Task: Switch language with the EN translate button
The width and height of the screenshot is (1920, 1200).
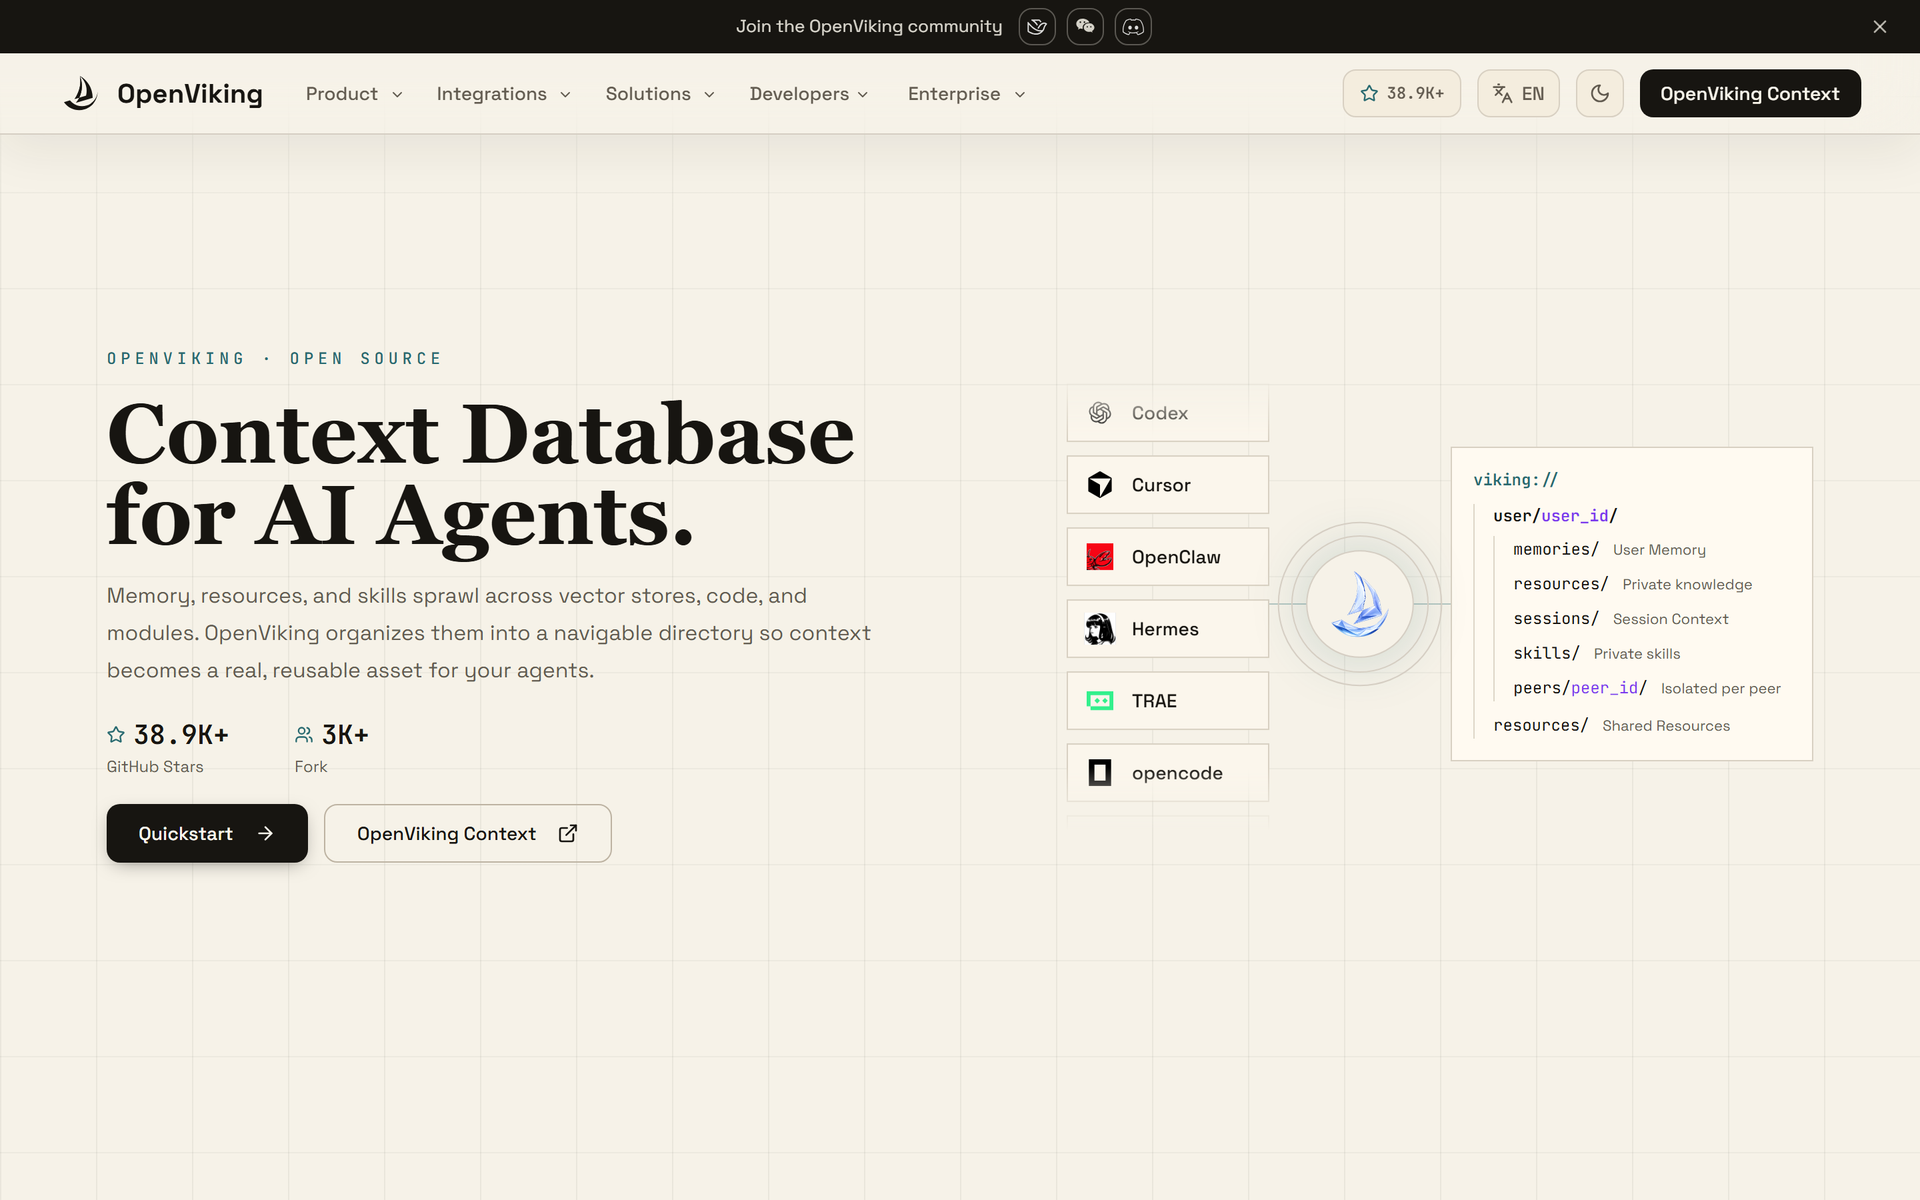Action: coord(1518,94)
